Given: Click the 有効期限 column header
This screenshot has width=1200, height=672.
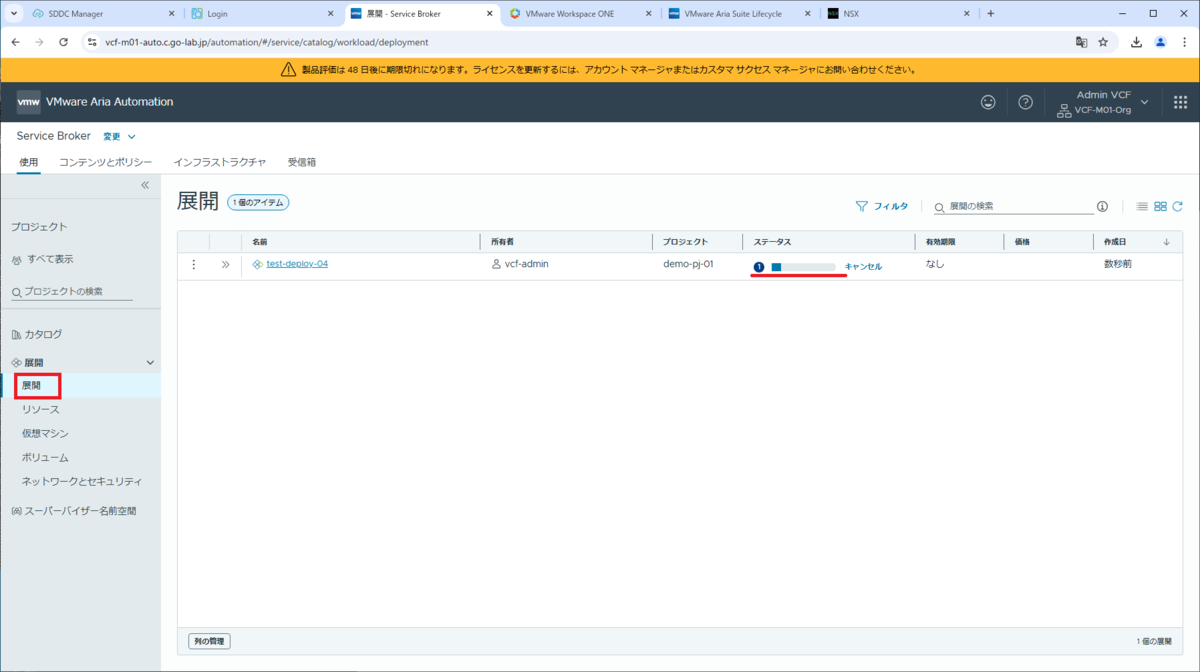Looking at the screenshot, I should point(941,242).
